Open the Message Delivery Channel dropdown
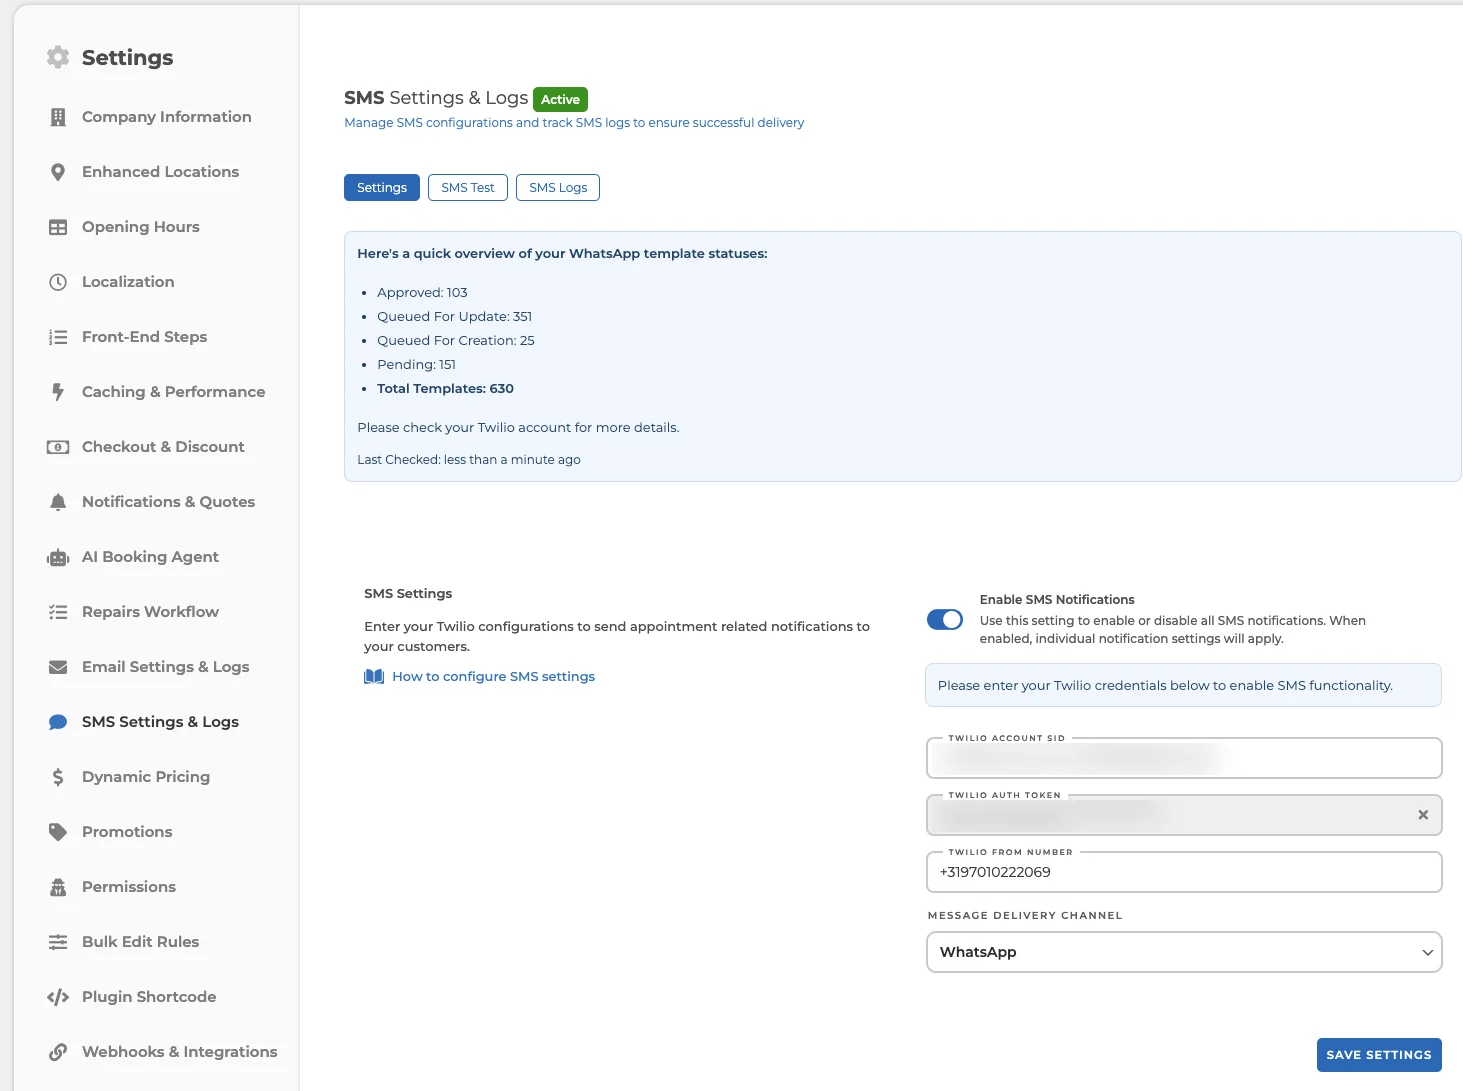The image size is (1463, 1091). 1184,952
